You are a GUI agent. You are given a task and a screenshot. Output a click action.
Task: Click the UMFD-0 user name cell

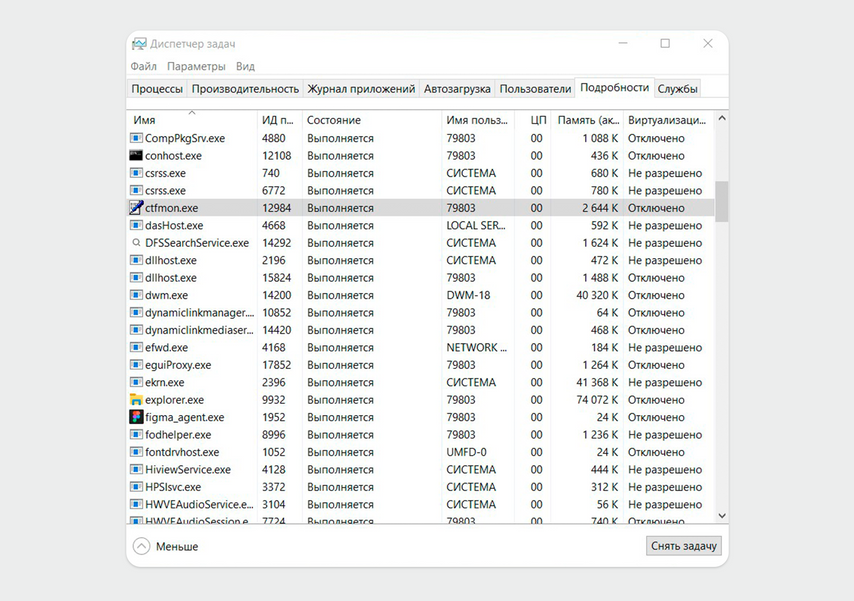466,452
